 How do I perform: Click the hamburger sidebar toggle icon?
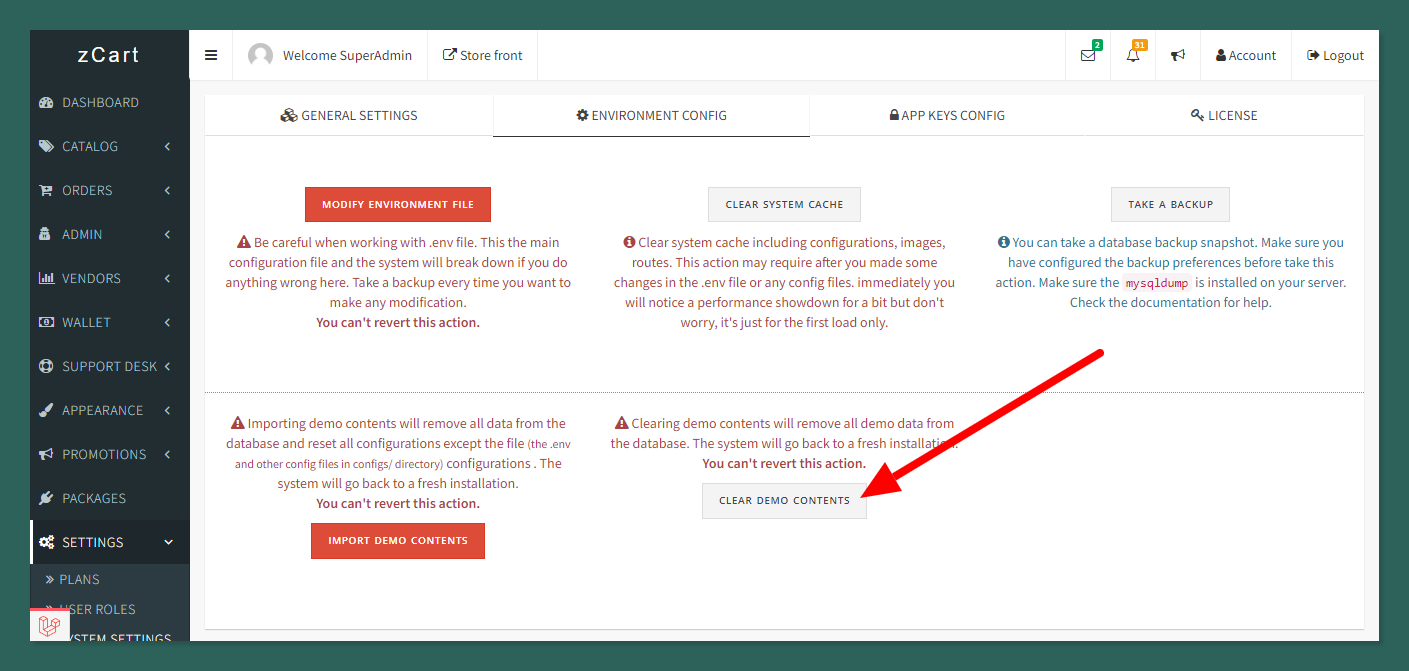(x=211, y=55)
